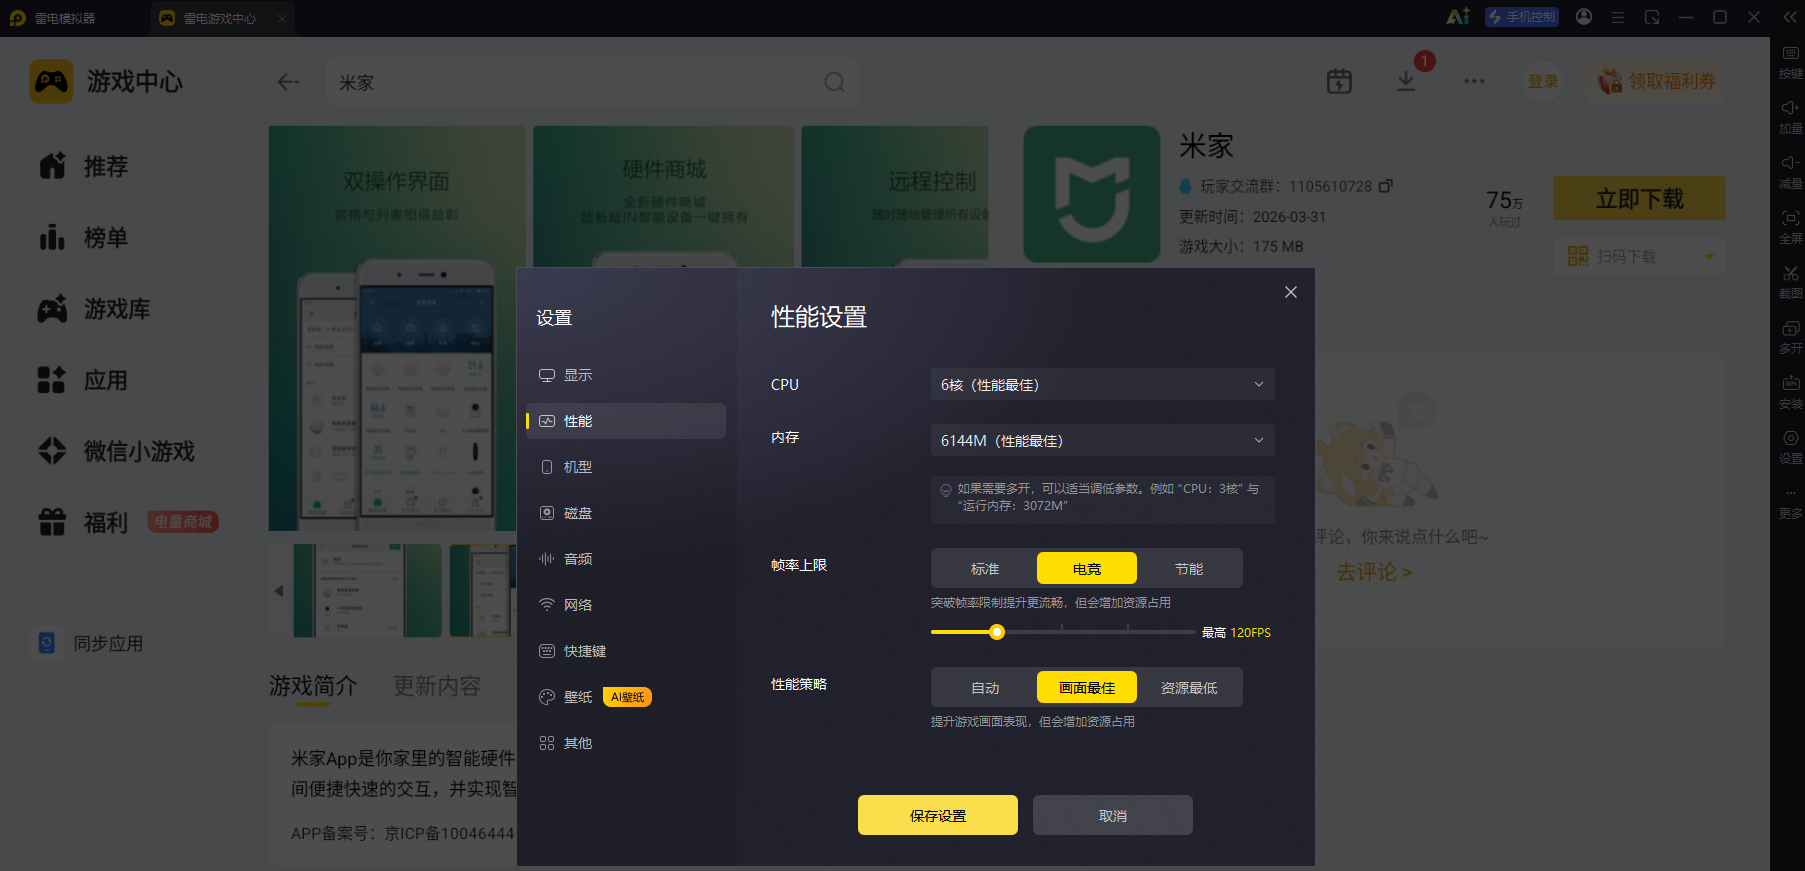
Task: Switch to the 更新内容 tab
Action: [x=437, y=686]
